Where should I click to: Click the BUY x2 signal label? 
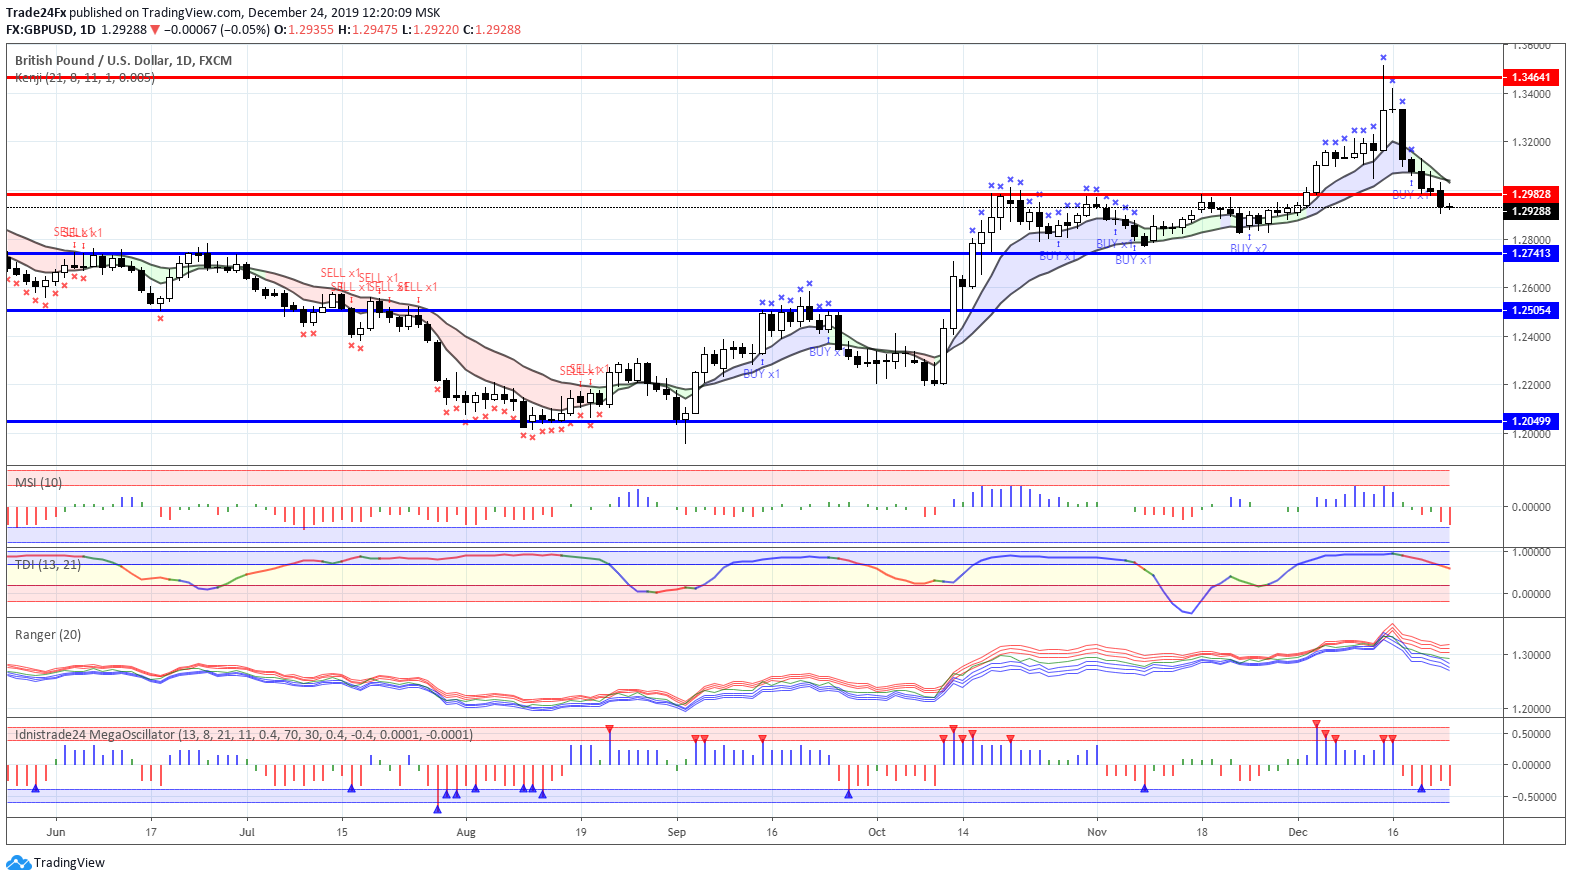click(1248, 248)
